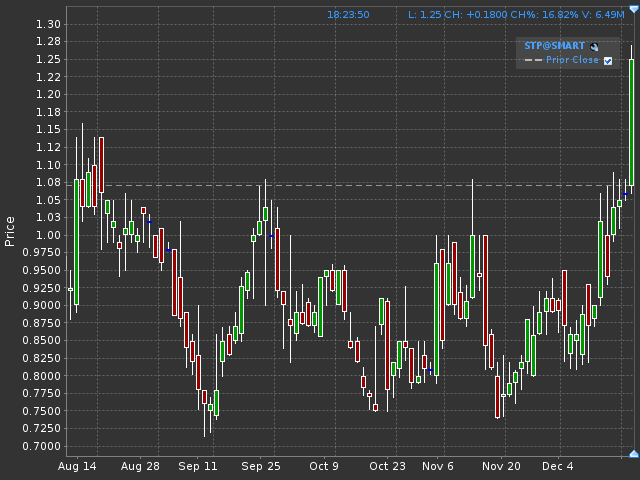Click the blue down-arrow marker at top right
The height and width of the screenshot is (480, 640).
pyautogui.click(x=633, y=10)
